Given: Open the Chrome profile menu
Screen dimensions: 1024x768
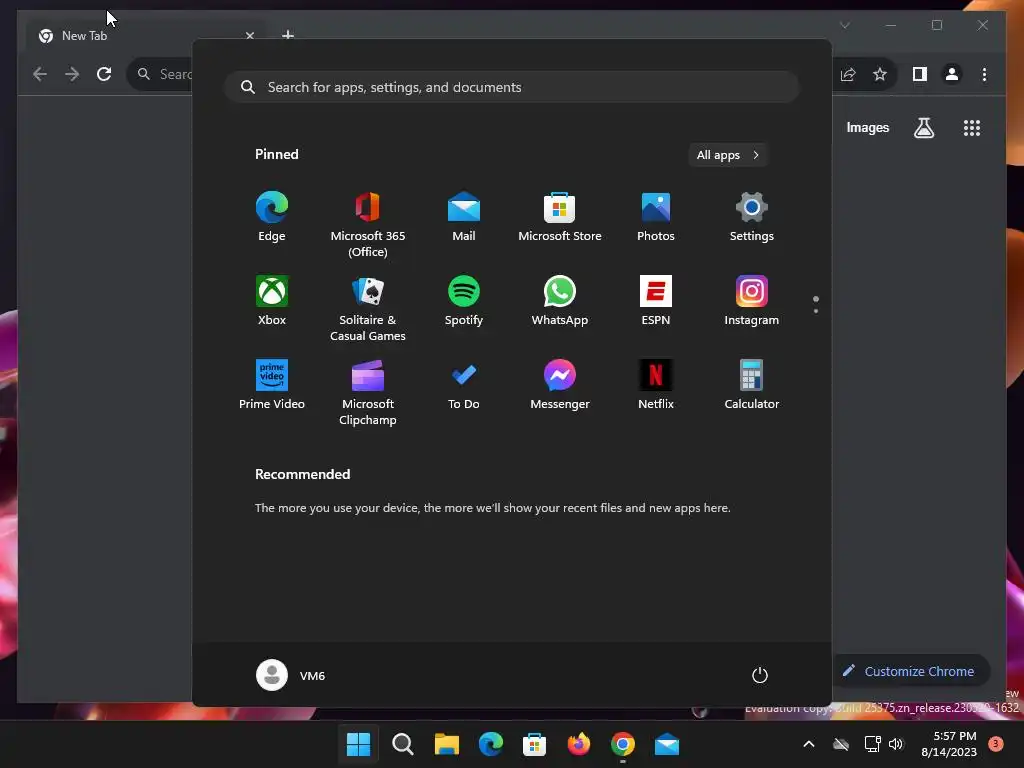Looking at the screenshot, I should (x=952, y=74).
